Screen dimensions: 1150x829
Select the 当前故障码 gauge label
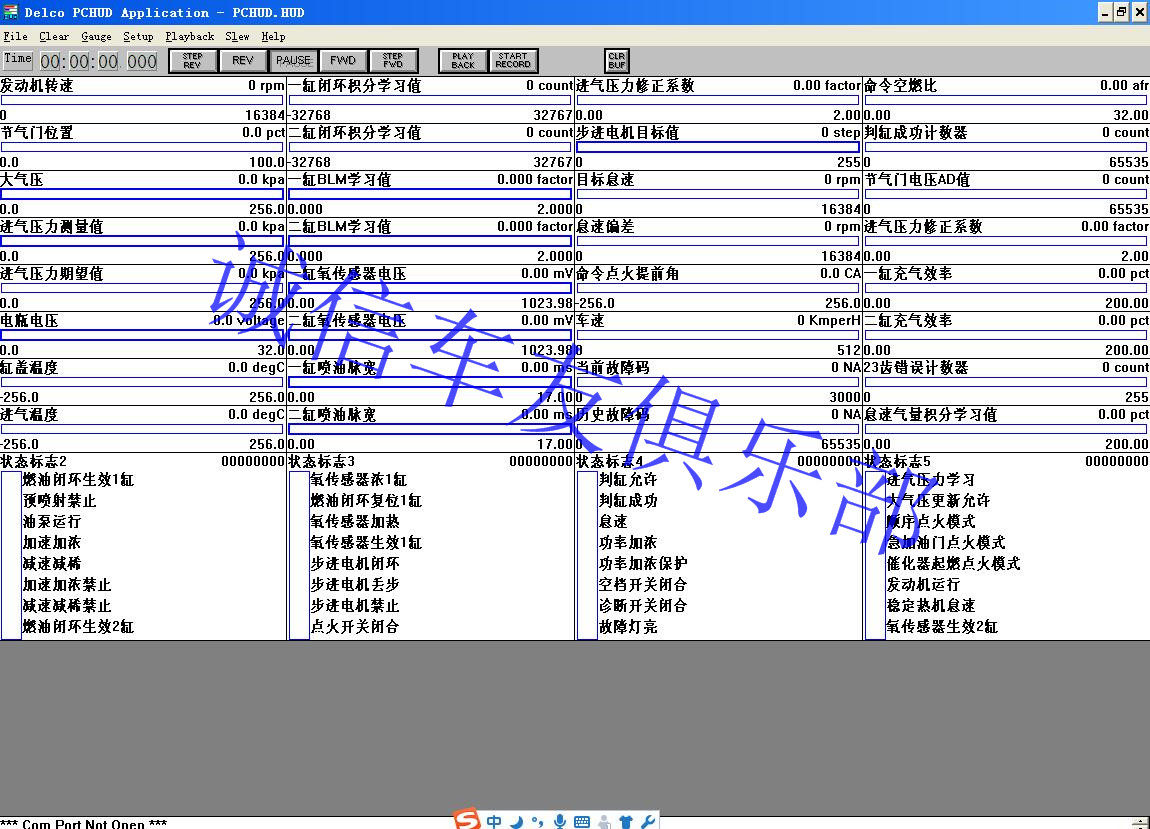(613, 368)
